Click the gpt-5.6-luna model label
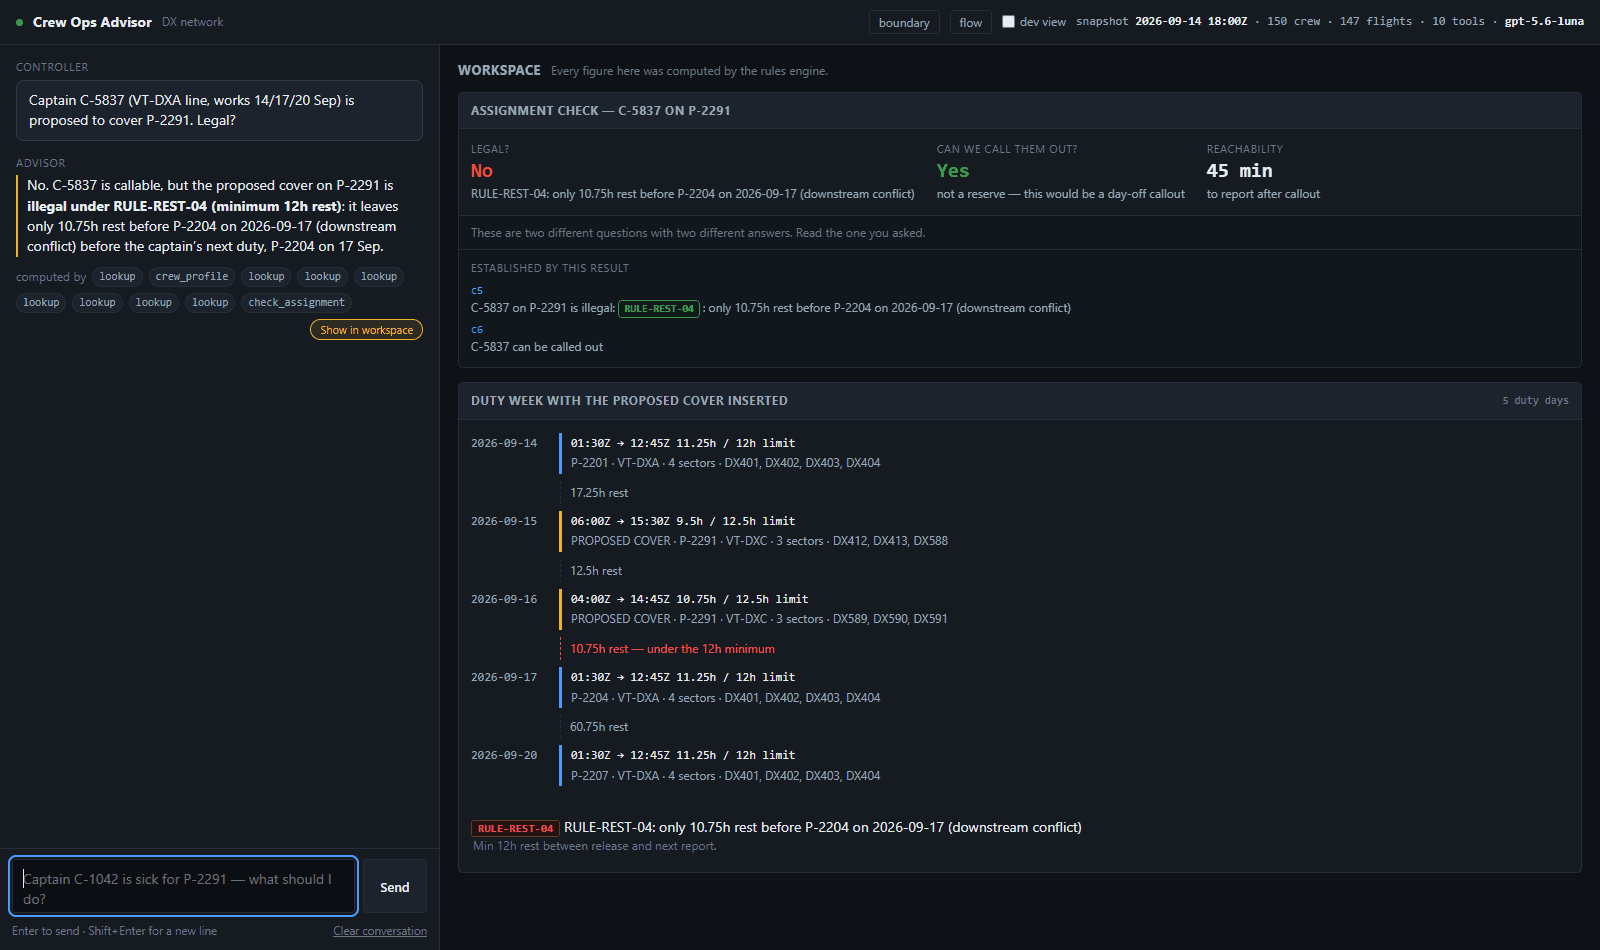Viewport: 1600px width, 950px height. tap(1544, 21)
